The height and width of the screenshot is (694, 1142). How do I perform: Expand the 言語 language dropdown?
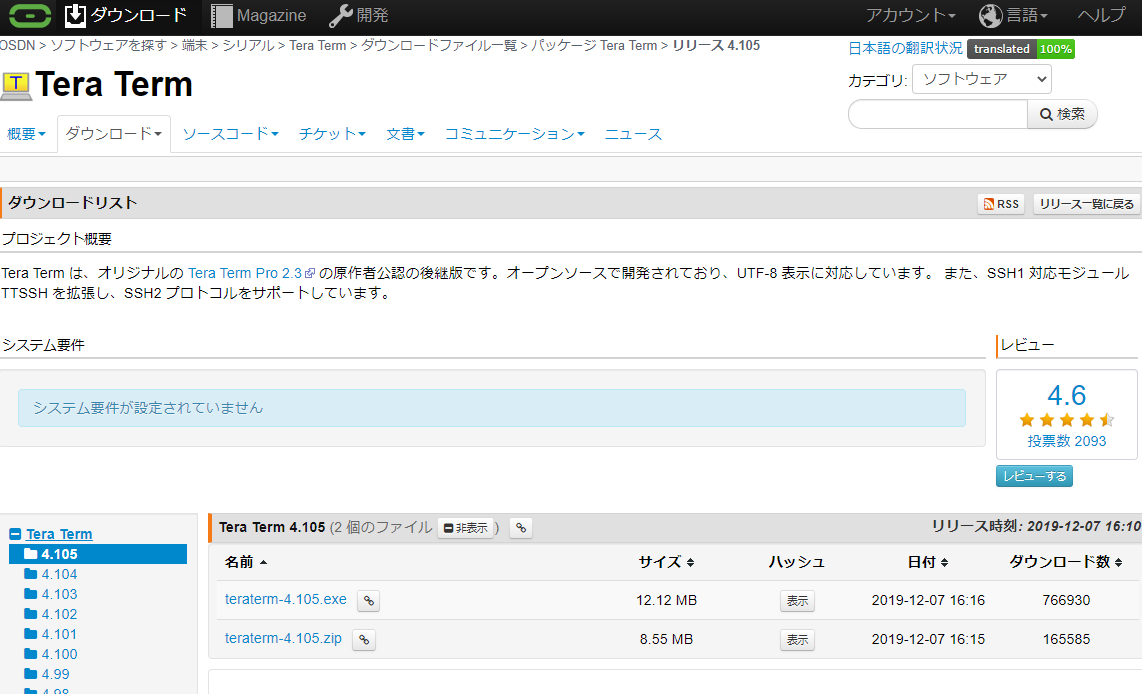point(1013,15)
